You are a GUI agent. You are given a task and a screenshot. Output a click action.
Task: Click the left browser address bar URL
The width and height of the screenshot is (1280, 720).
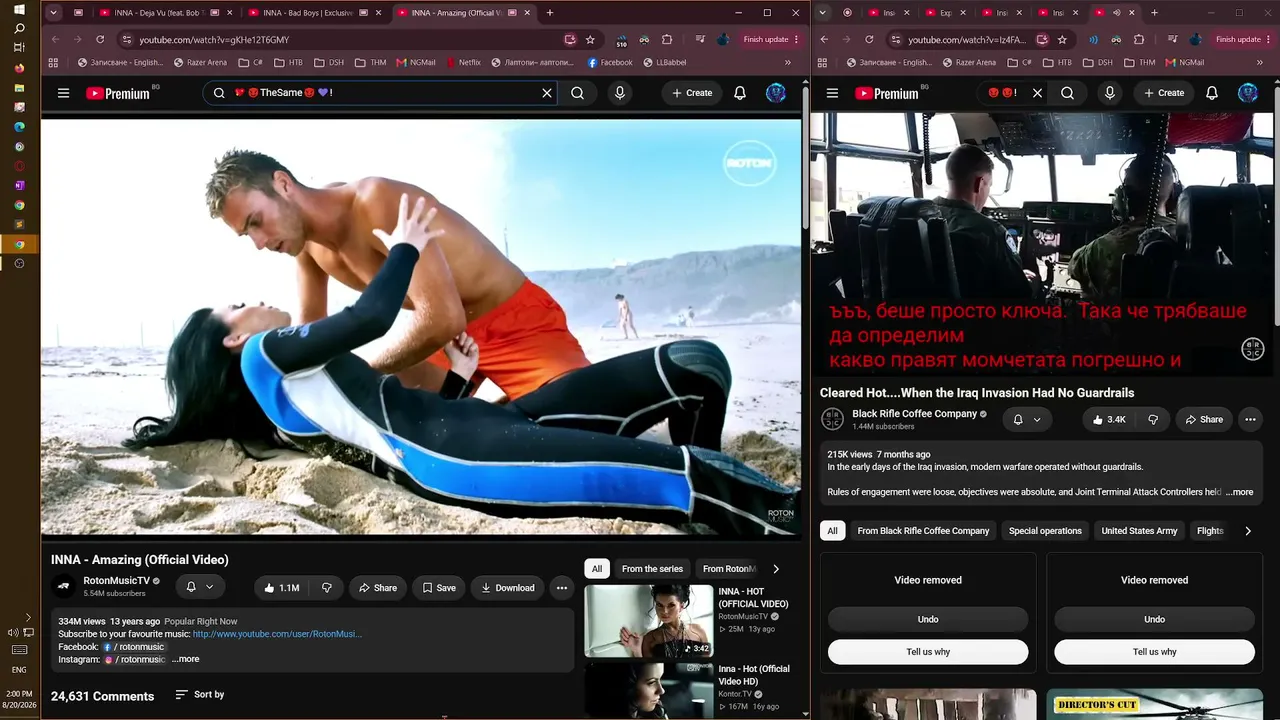(x=214, y=39)
